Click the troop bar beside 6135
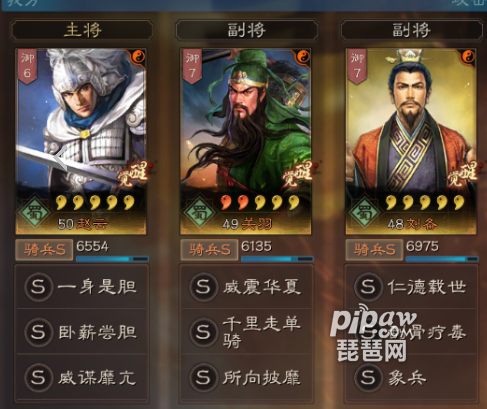Image resolution: width=487 pixels, height=409 pixels. [x=277, y=259]
